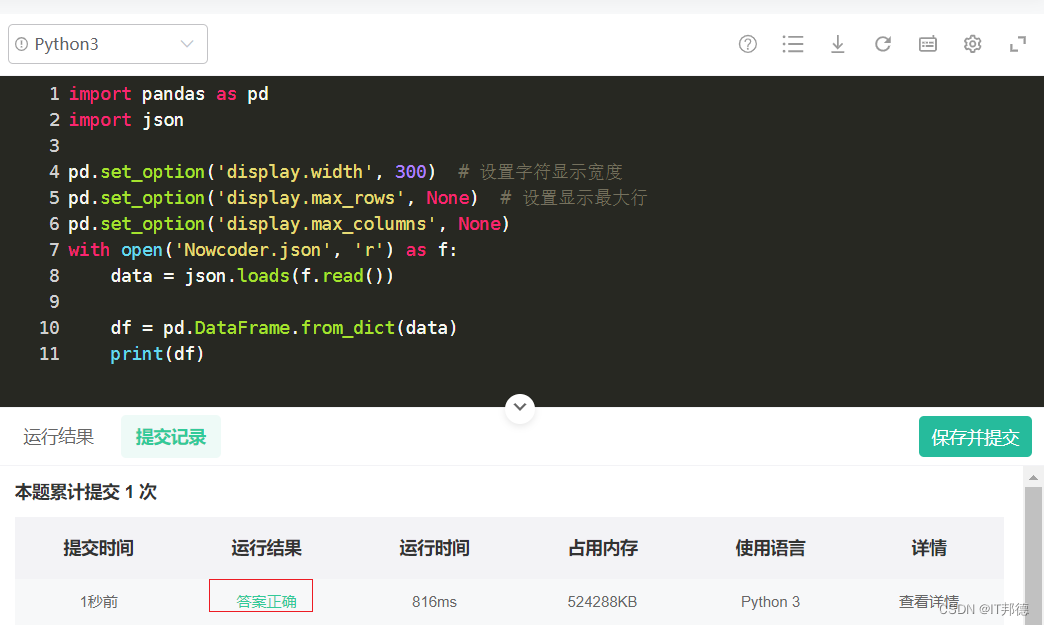Click the help question mark icon

tap(748, 44)
